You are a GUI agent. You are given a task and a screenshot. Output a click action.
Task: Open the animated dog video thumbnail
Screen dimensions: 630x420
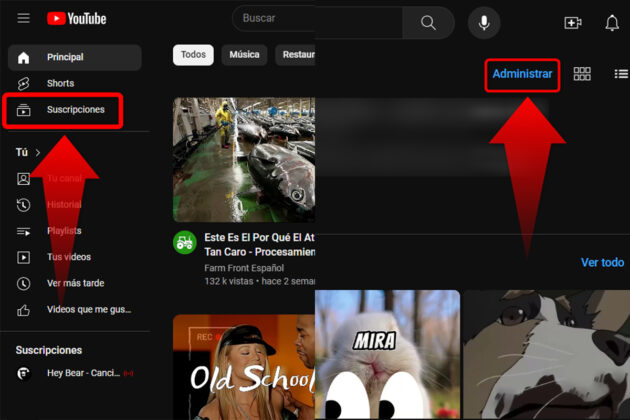(x=547, y=355)
